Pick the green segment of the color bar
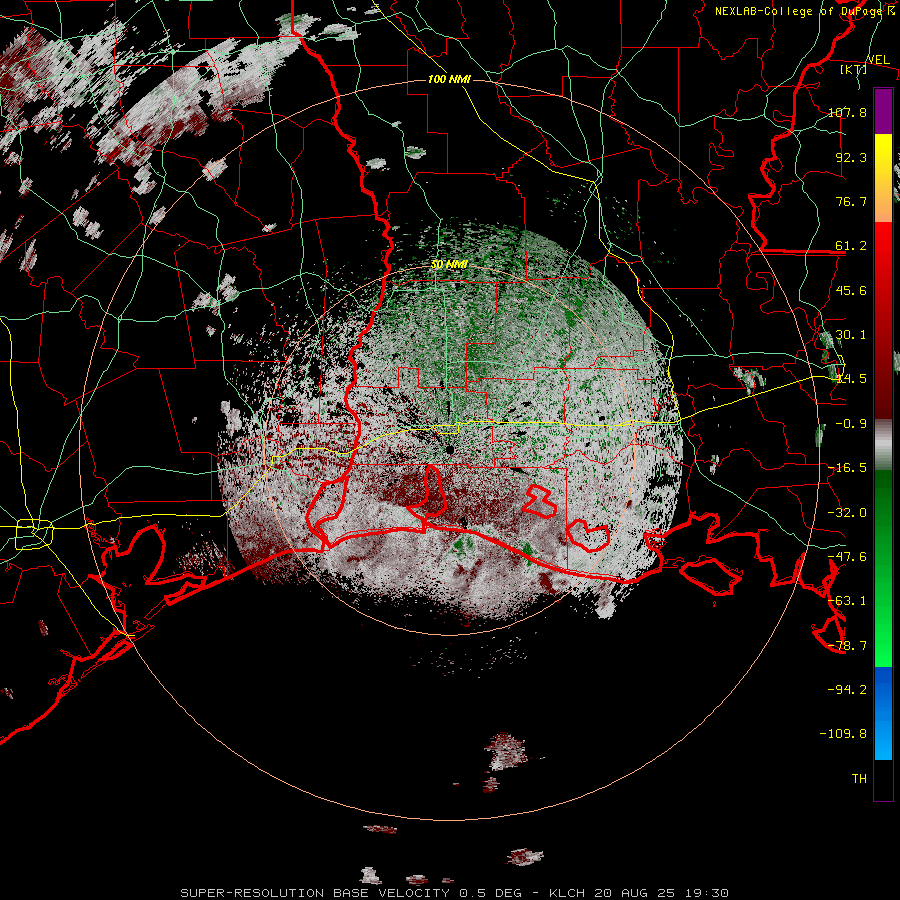Viewport: 900px width, 900px height. [x=883, y=568]
